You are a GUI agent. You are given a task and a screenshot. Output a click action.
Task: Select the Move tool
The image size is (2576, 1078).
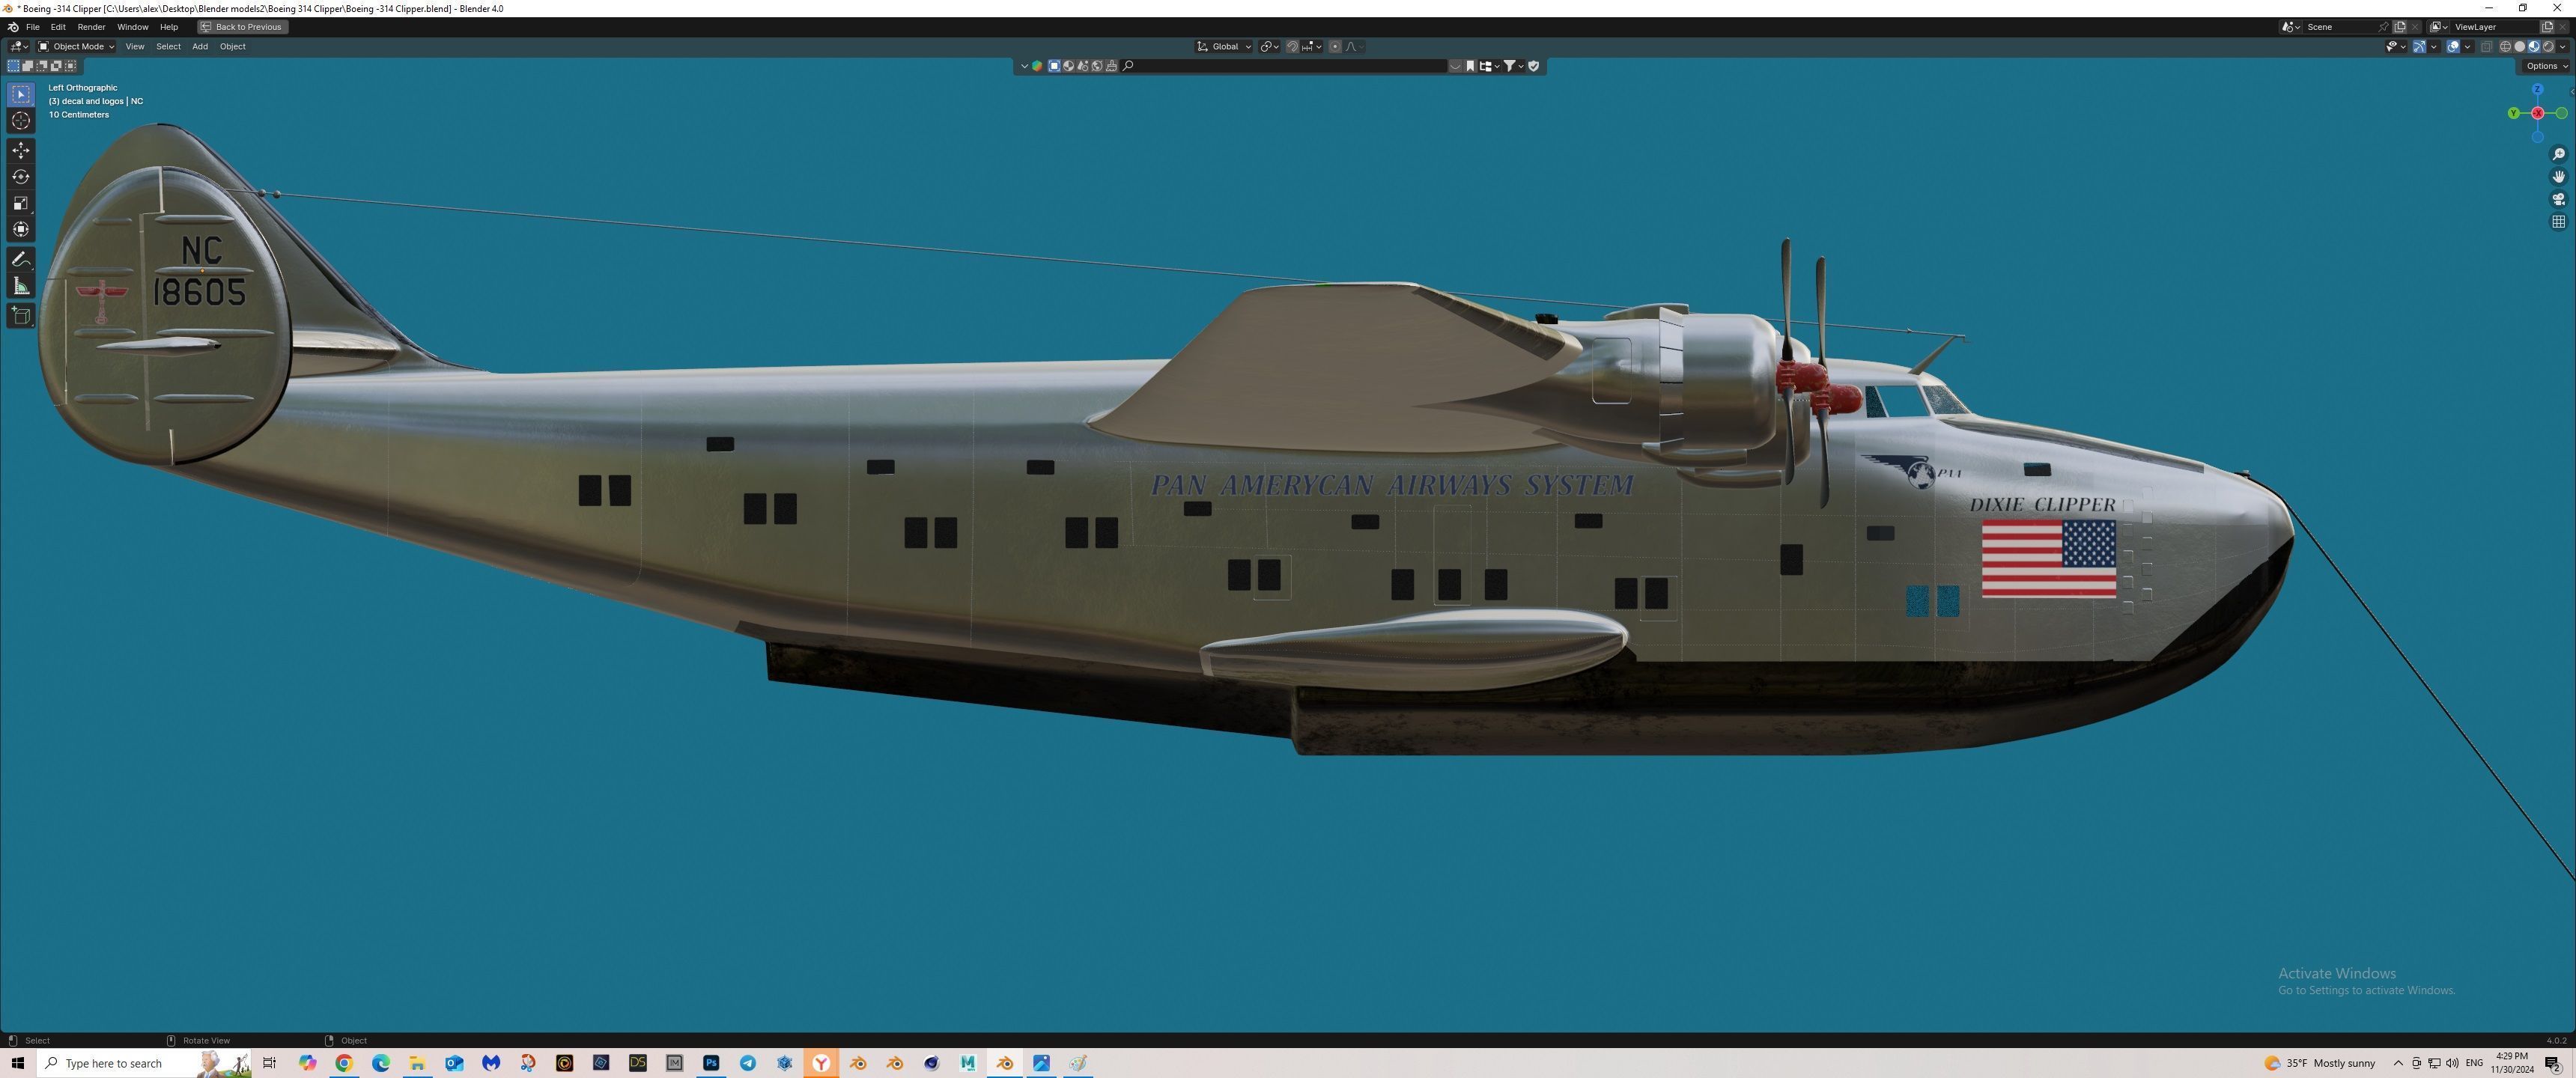click(21, 150)
